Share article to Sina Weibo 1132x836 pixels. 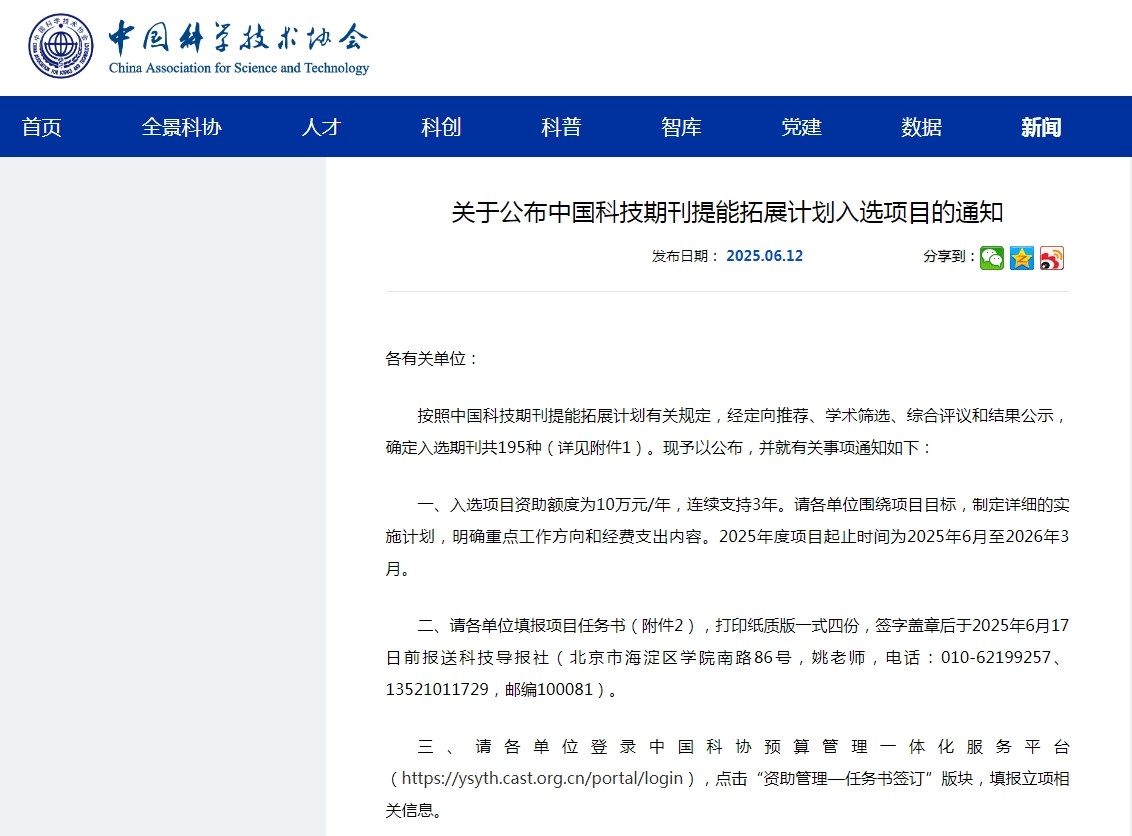point(1052,258)
